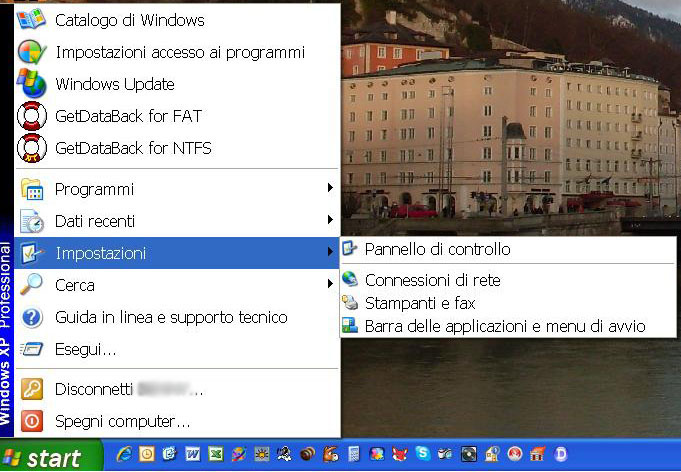Expand the Programmi arrow
Viewport: 681px width, 472px height.
click(x=330, y=188)
